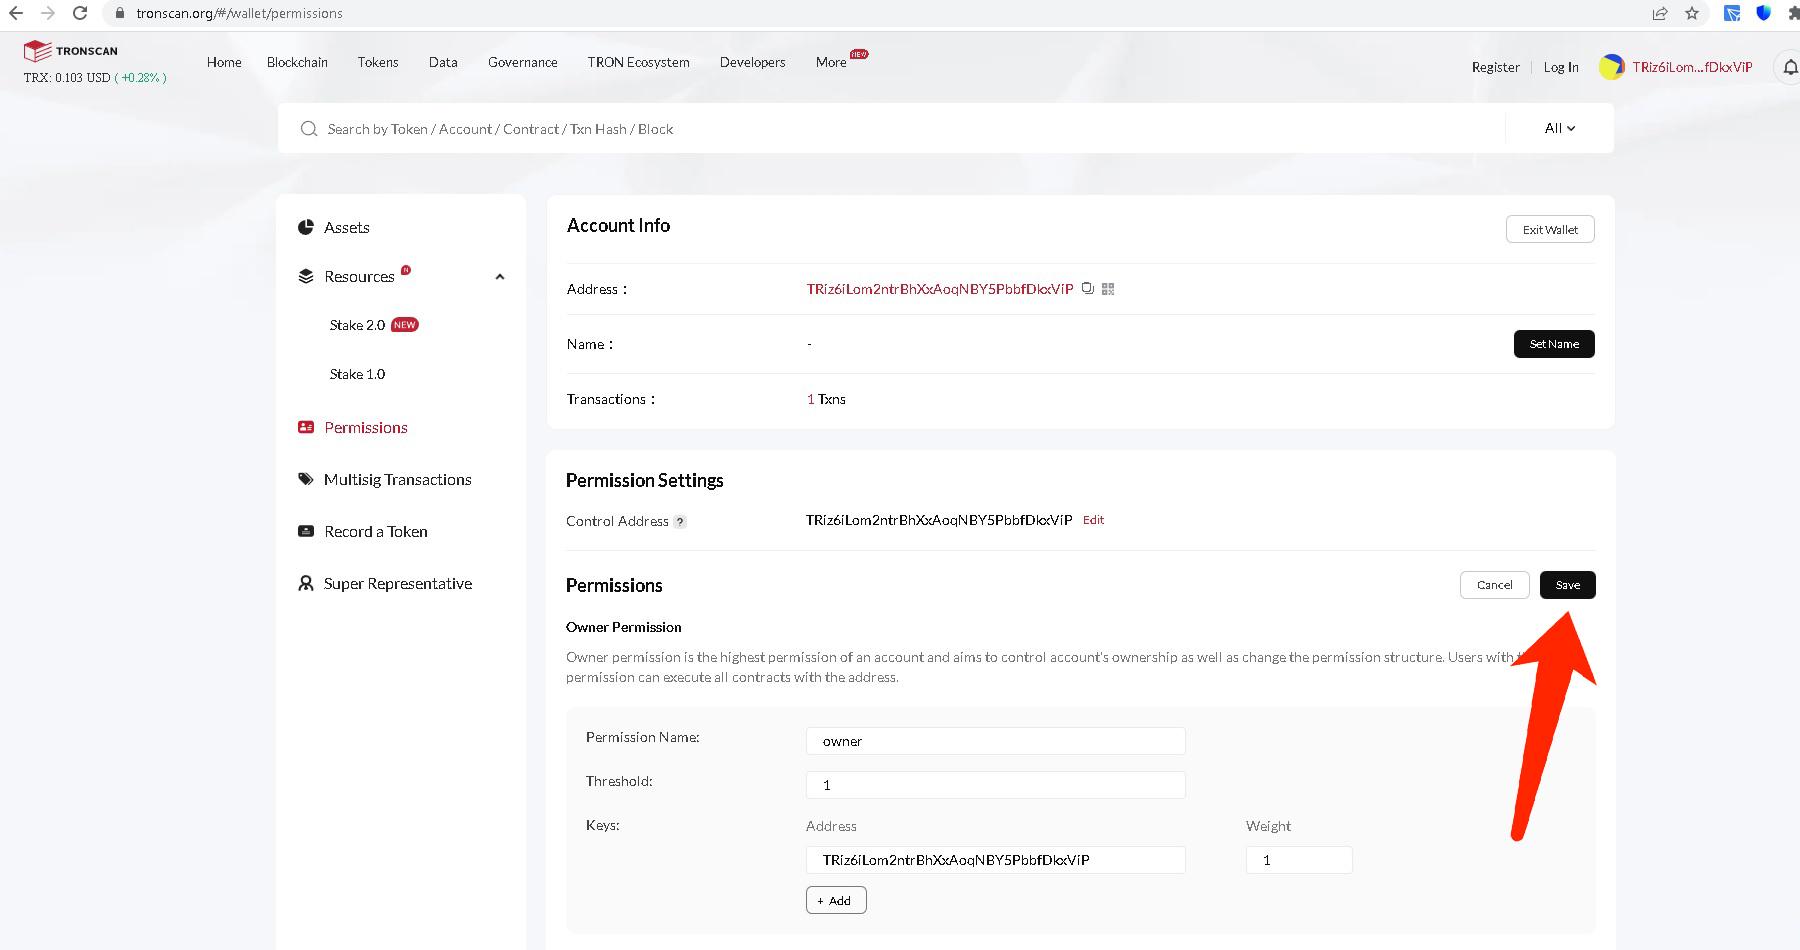Click the Threshold field
1800x950 pixels.
tap(996, 785)
